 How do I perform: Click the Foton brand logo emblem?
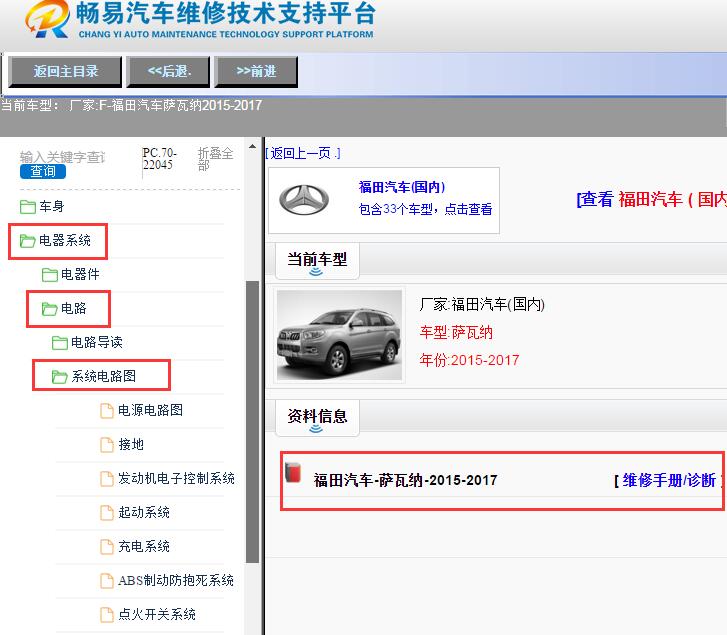[x=304, y=200]
